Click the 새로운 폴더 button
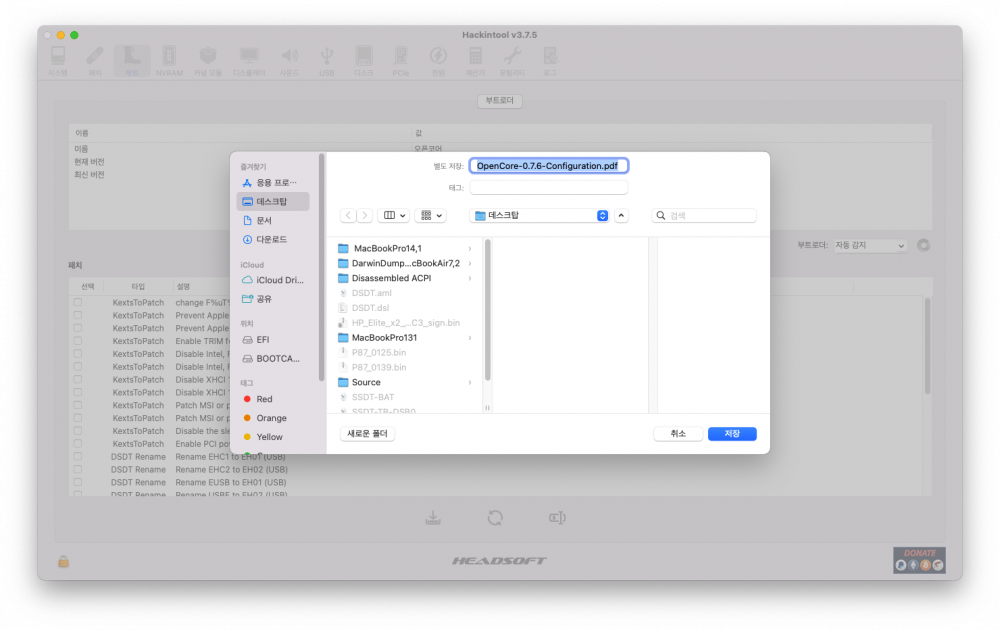Image resolution: width=1000 pixels, height=630 pixels. [x=367, y=434]
